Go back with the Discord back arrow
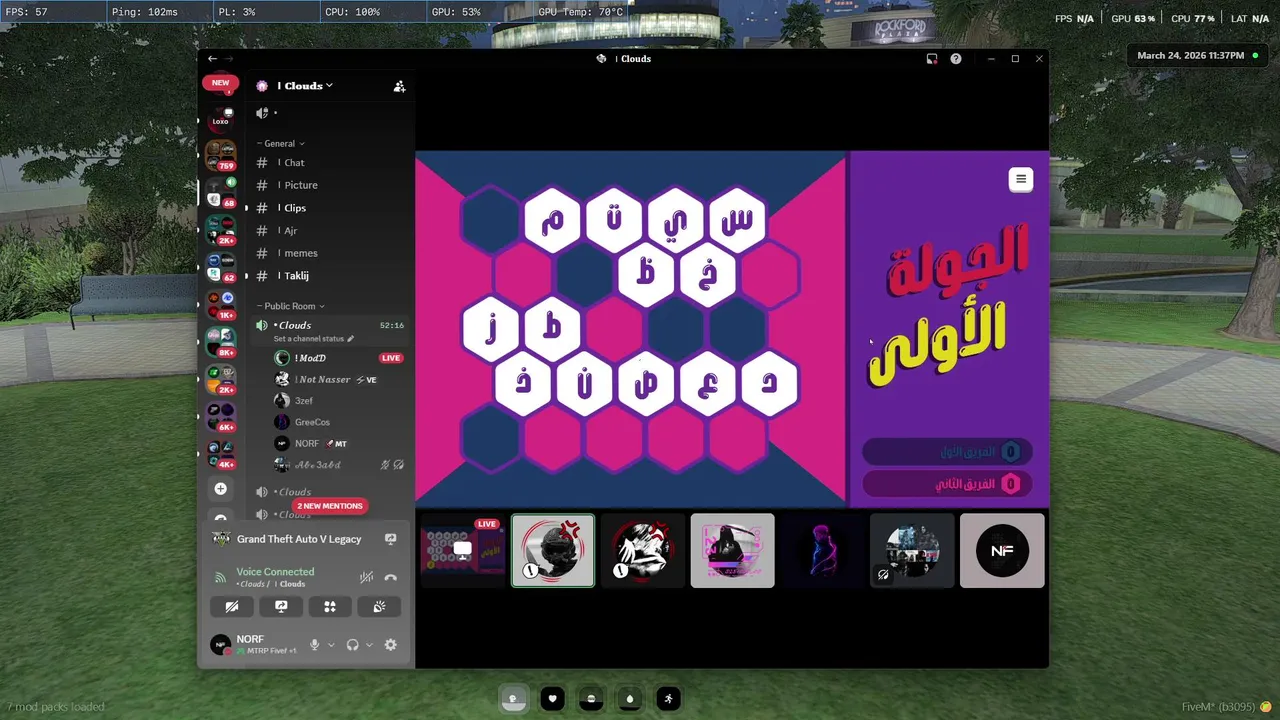Image resolution: width=1280 pixels, height=720 pixels. (x=212, y=59)
